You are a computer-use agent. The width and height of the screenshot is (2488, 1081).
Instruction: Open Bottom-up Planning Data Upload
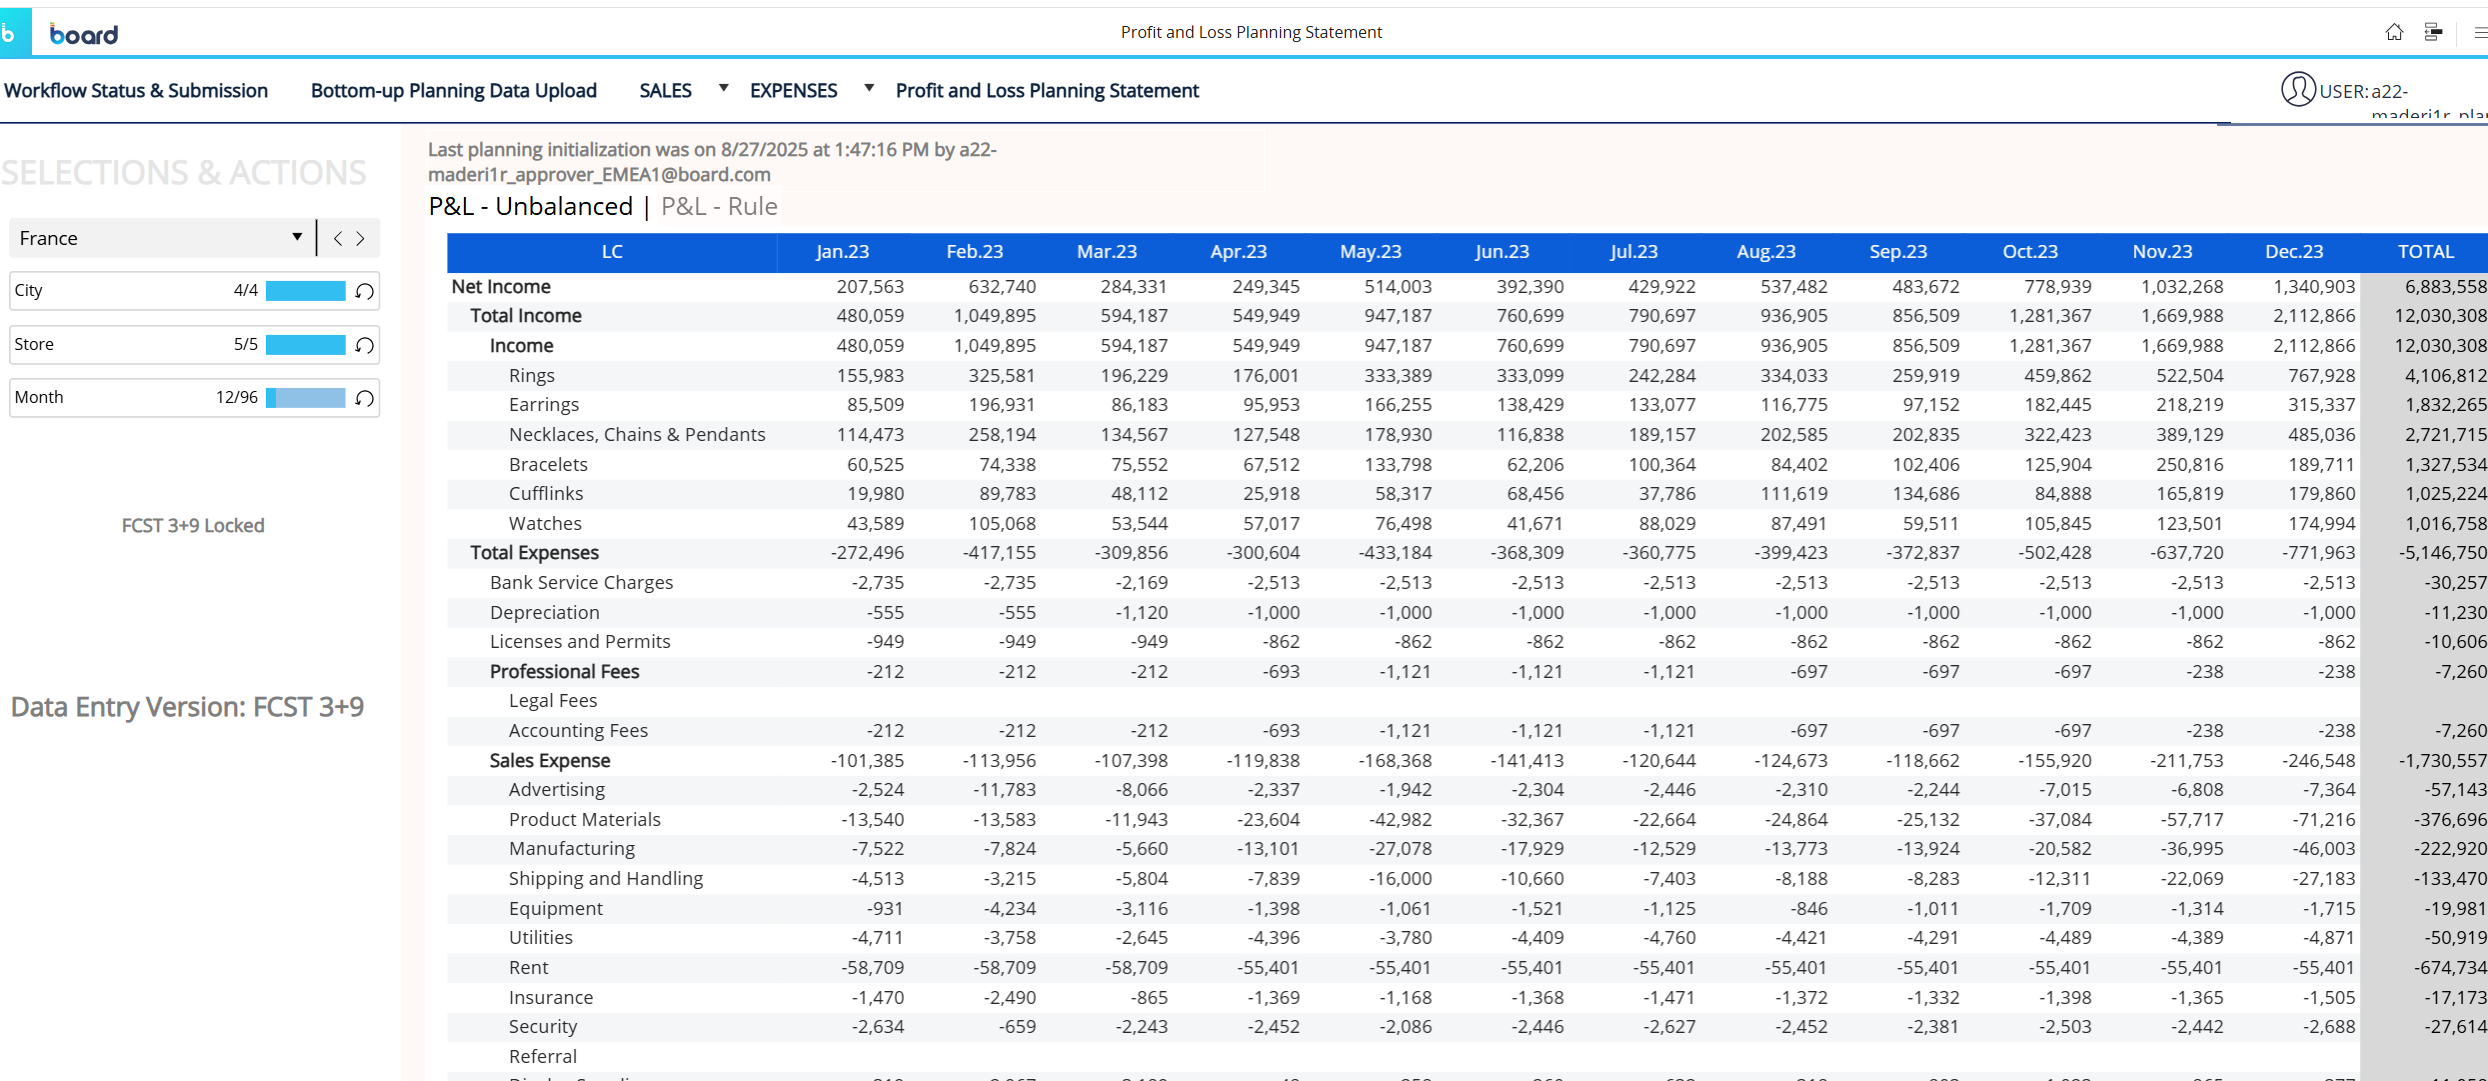pyautogui.click(x=454, y=90)
